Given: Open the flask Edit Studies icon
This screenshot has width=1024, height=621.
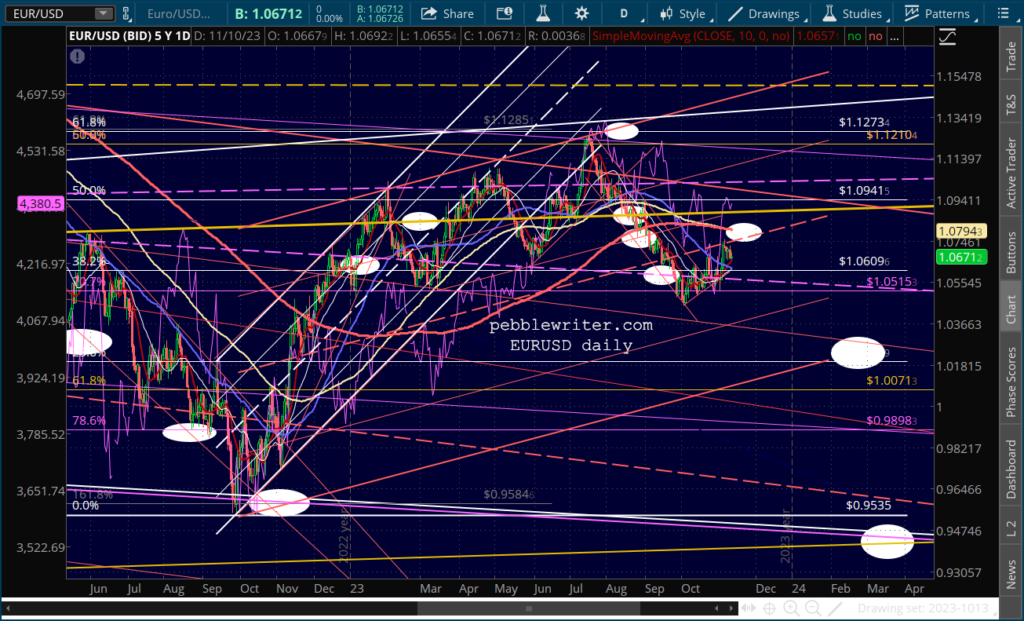Looking at the screenshot, I should pos(542,13).
